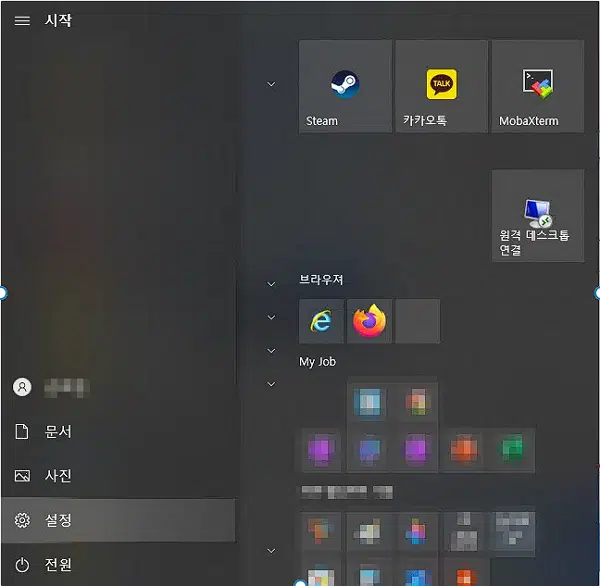Select the My Job group title
This screenshot has width=600, height=586.
coord(317,362)
